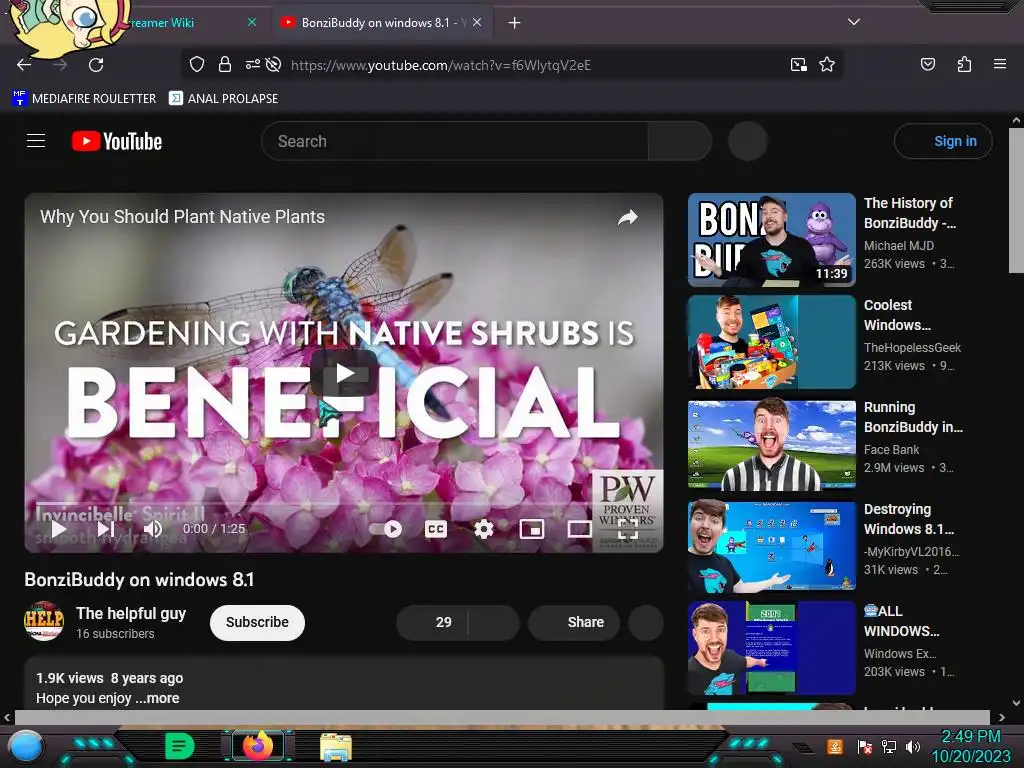Click the vertical page scrollbar thumb

tap(1016, 200)
